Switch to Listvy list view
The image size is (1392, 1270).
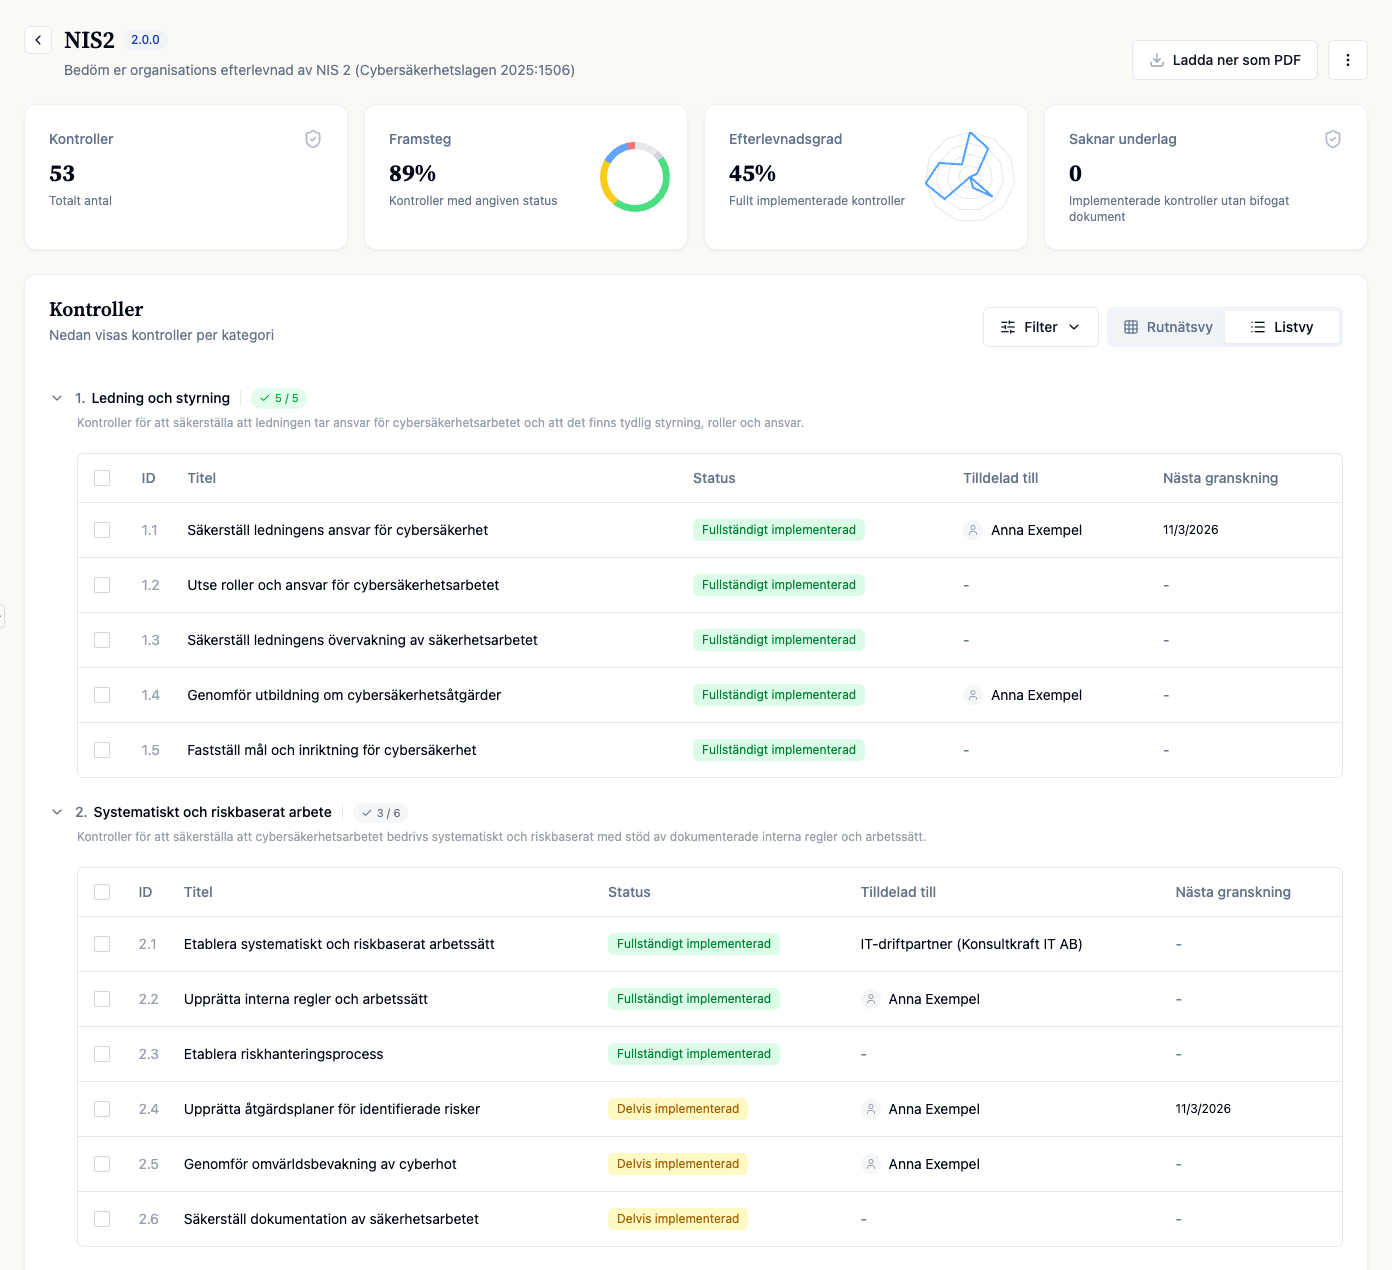click(x=1282, y=327)
